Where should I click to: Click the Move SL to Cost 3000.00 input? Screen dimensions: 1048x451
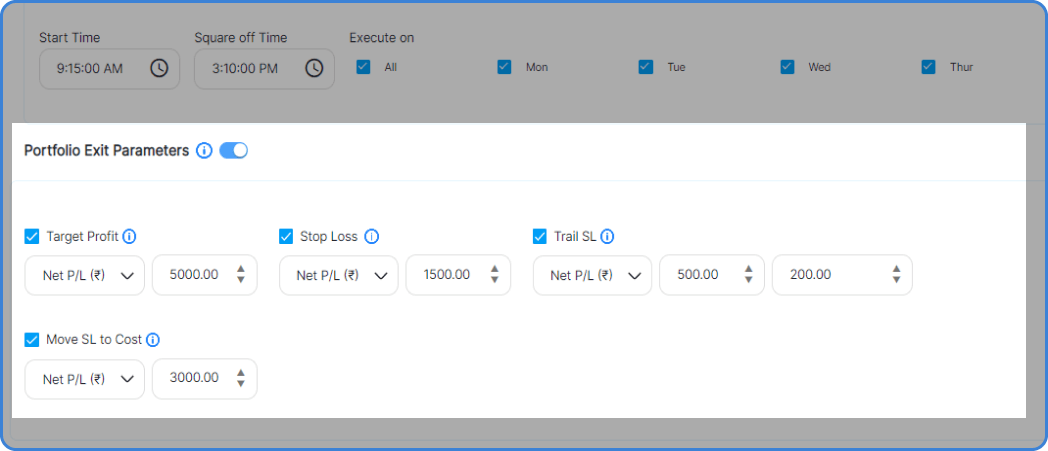(x=205, y=379)
